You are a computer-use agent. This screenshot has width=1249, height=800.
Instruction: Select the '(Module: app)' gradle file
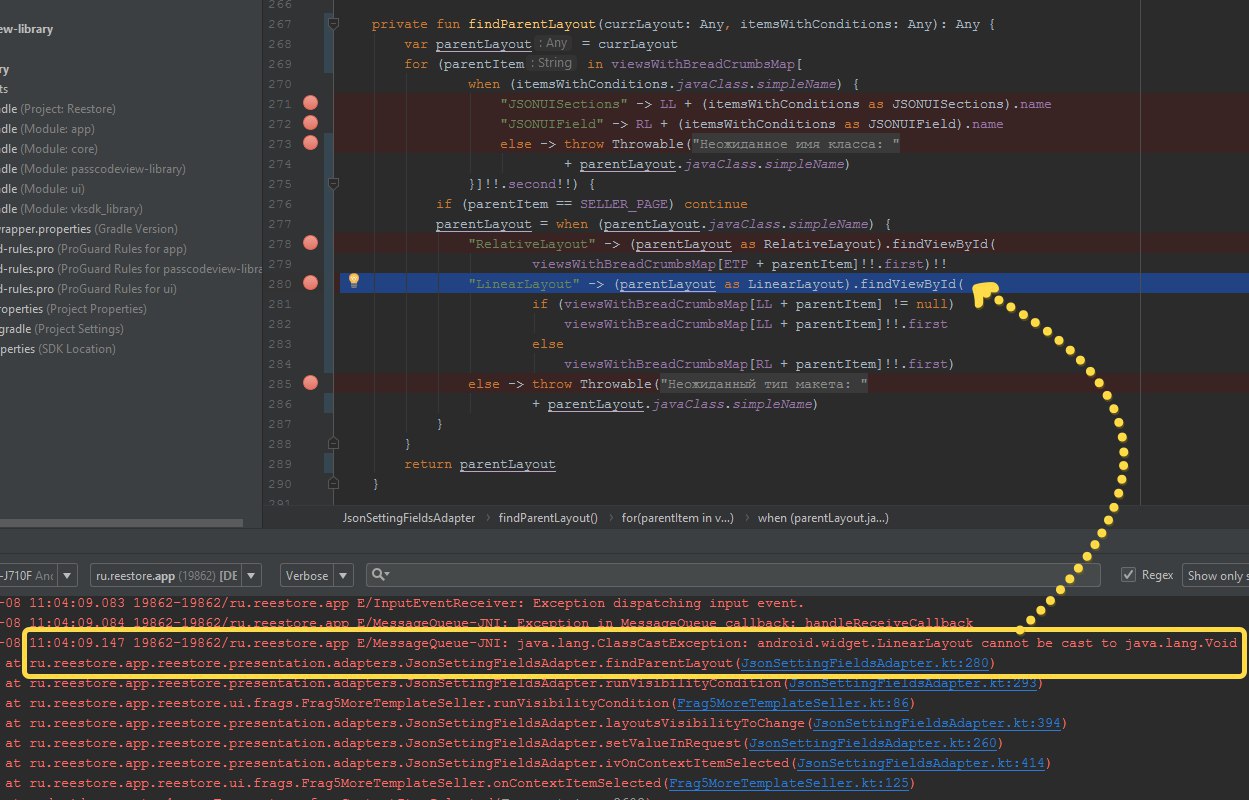click(x=47, y=129)
